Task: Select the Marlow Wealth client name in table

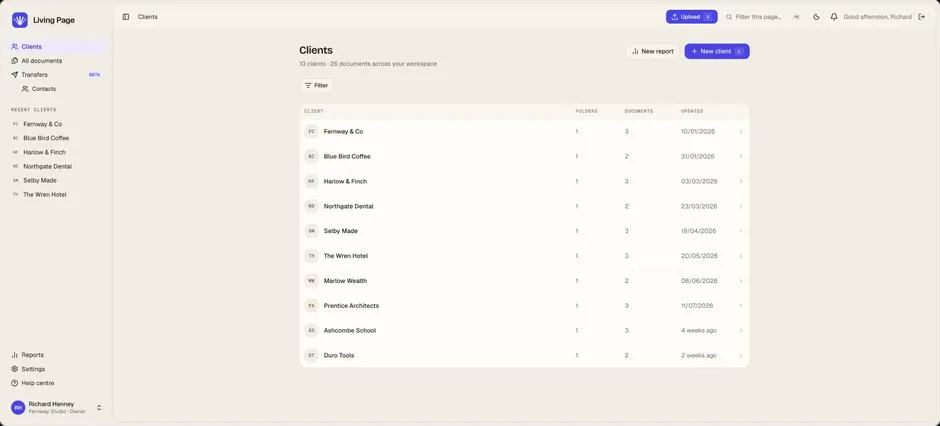Action: coord(345,280)
